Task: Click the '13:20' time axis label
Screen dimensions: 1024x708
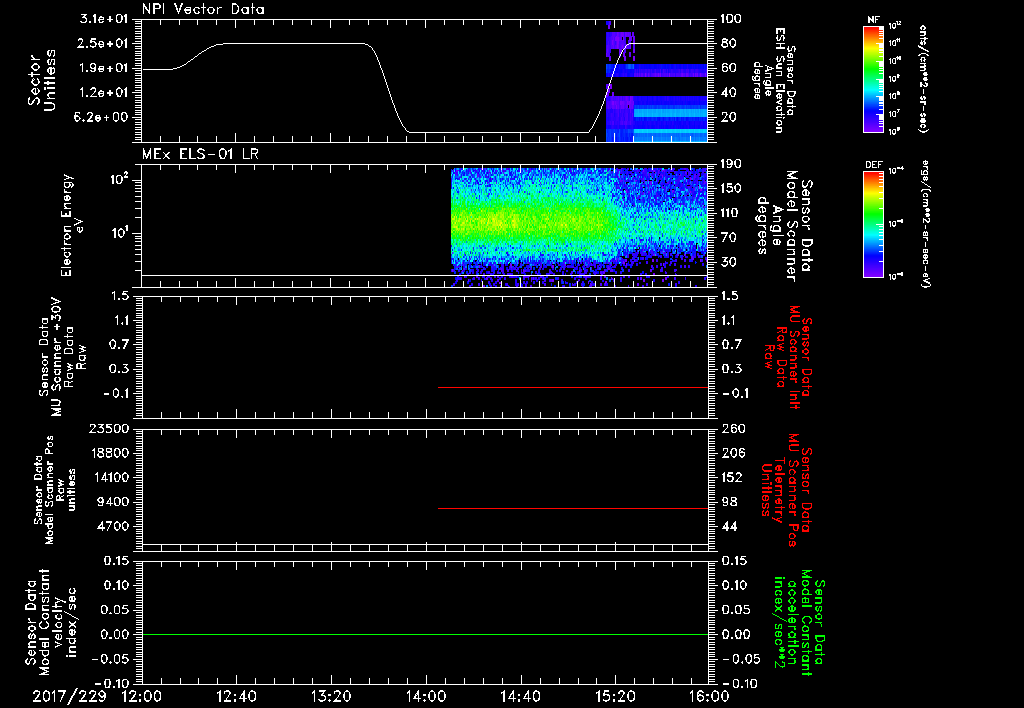Action: click(x=331, y=696)
